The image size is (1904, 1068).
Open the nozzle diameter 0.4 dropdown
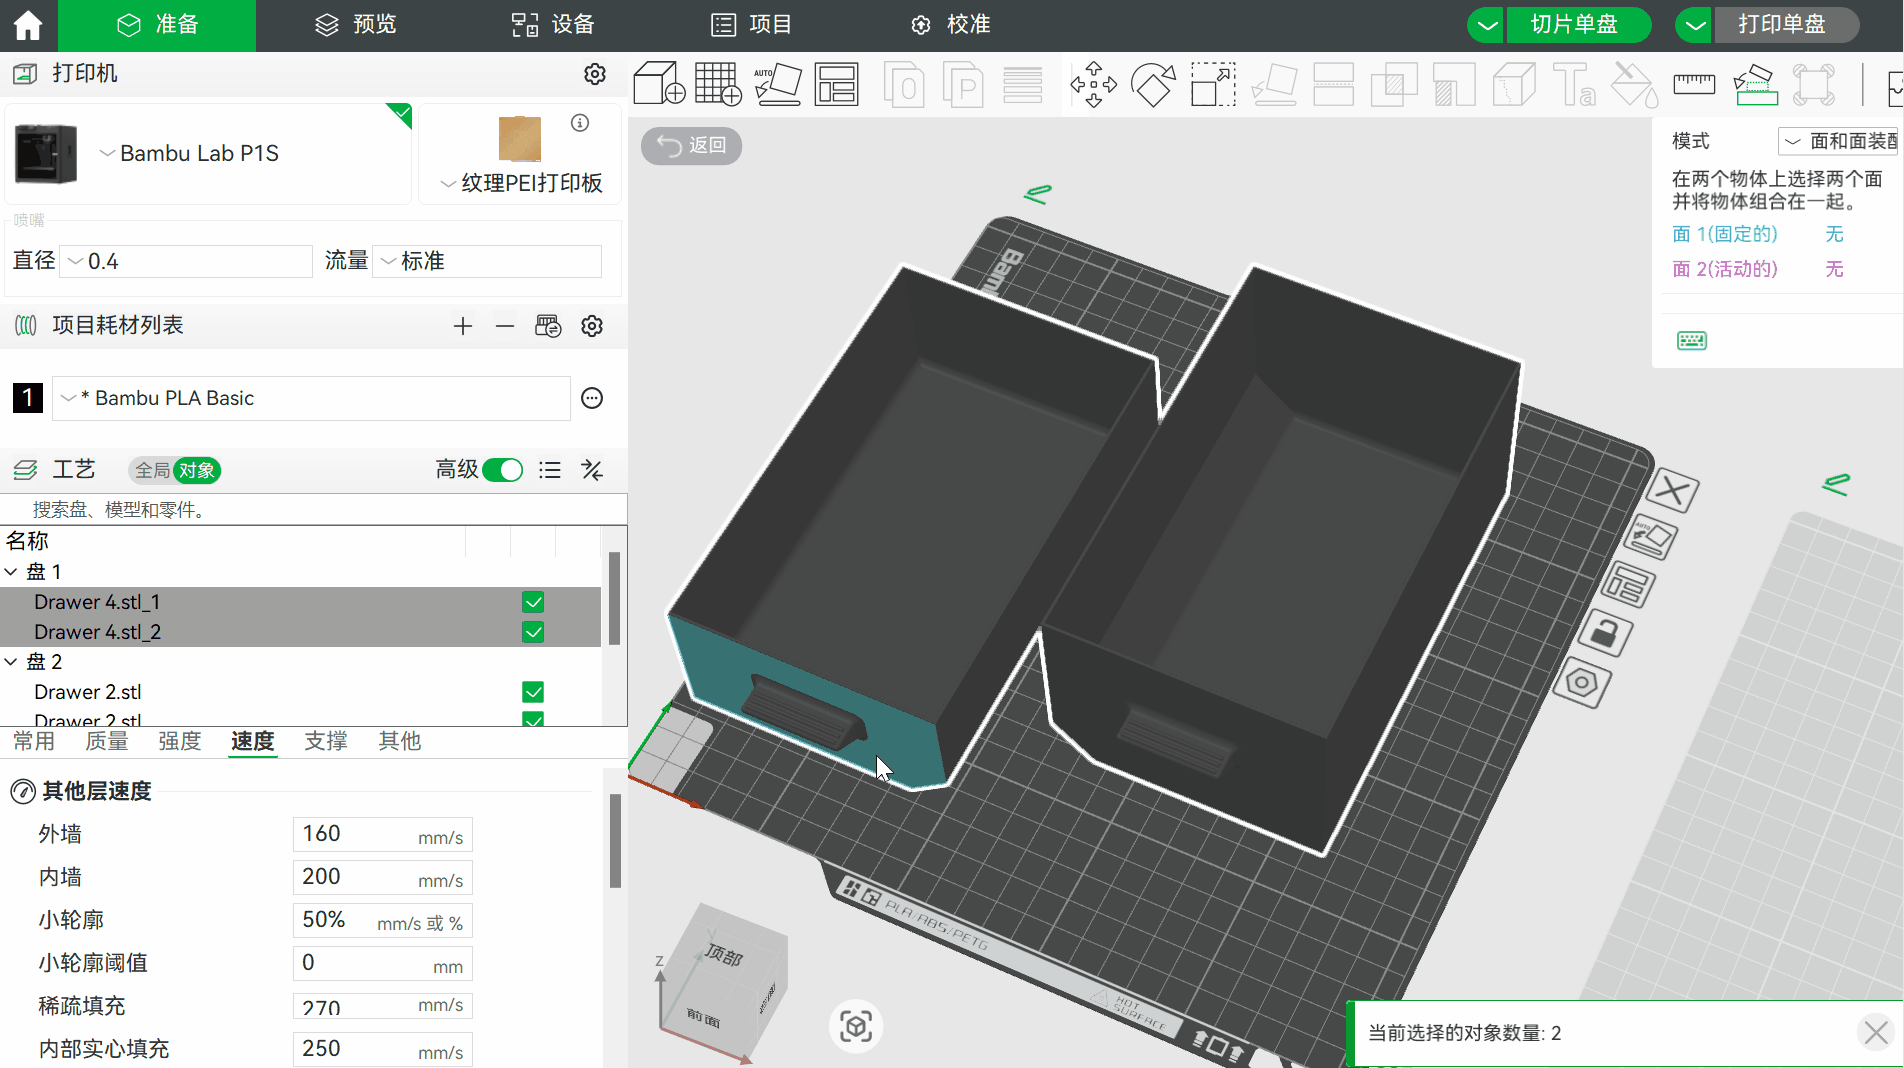point(186,261)
